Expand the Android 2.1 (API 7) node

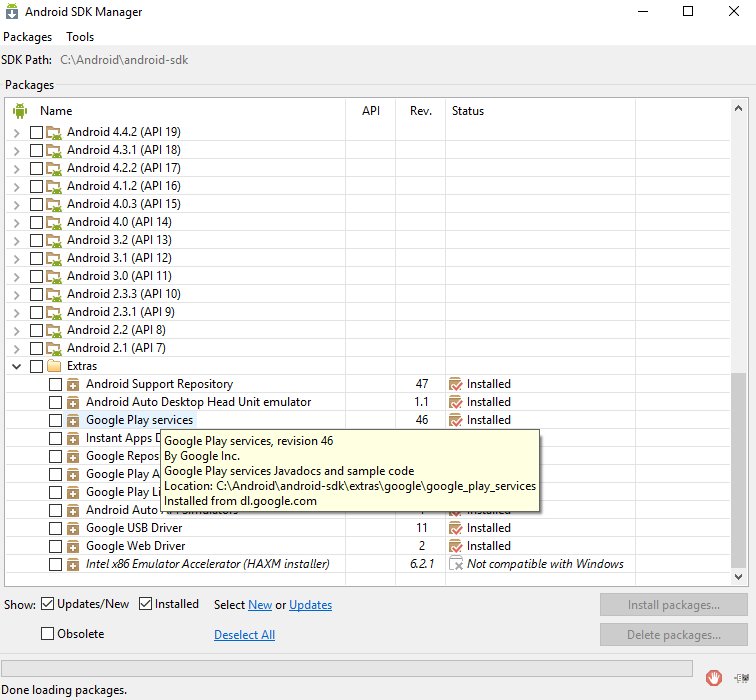click(x=16, y=349)
